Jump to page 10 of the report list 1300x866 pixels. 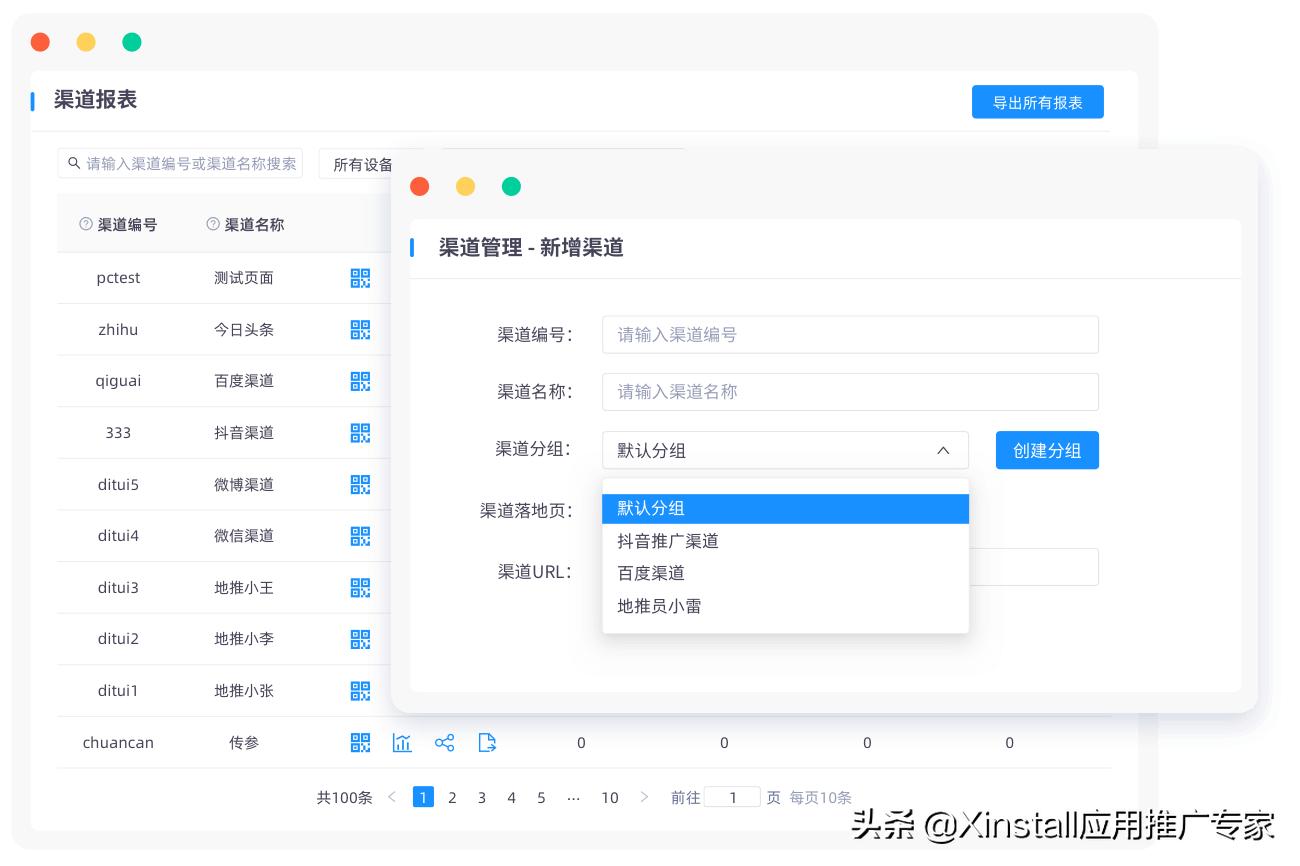pos(610,797)
